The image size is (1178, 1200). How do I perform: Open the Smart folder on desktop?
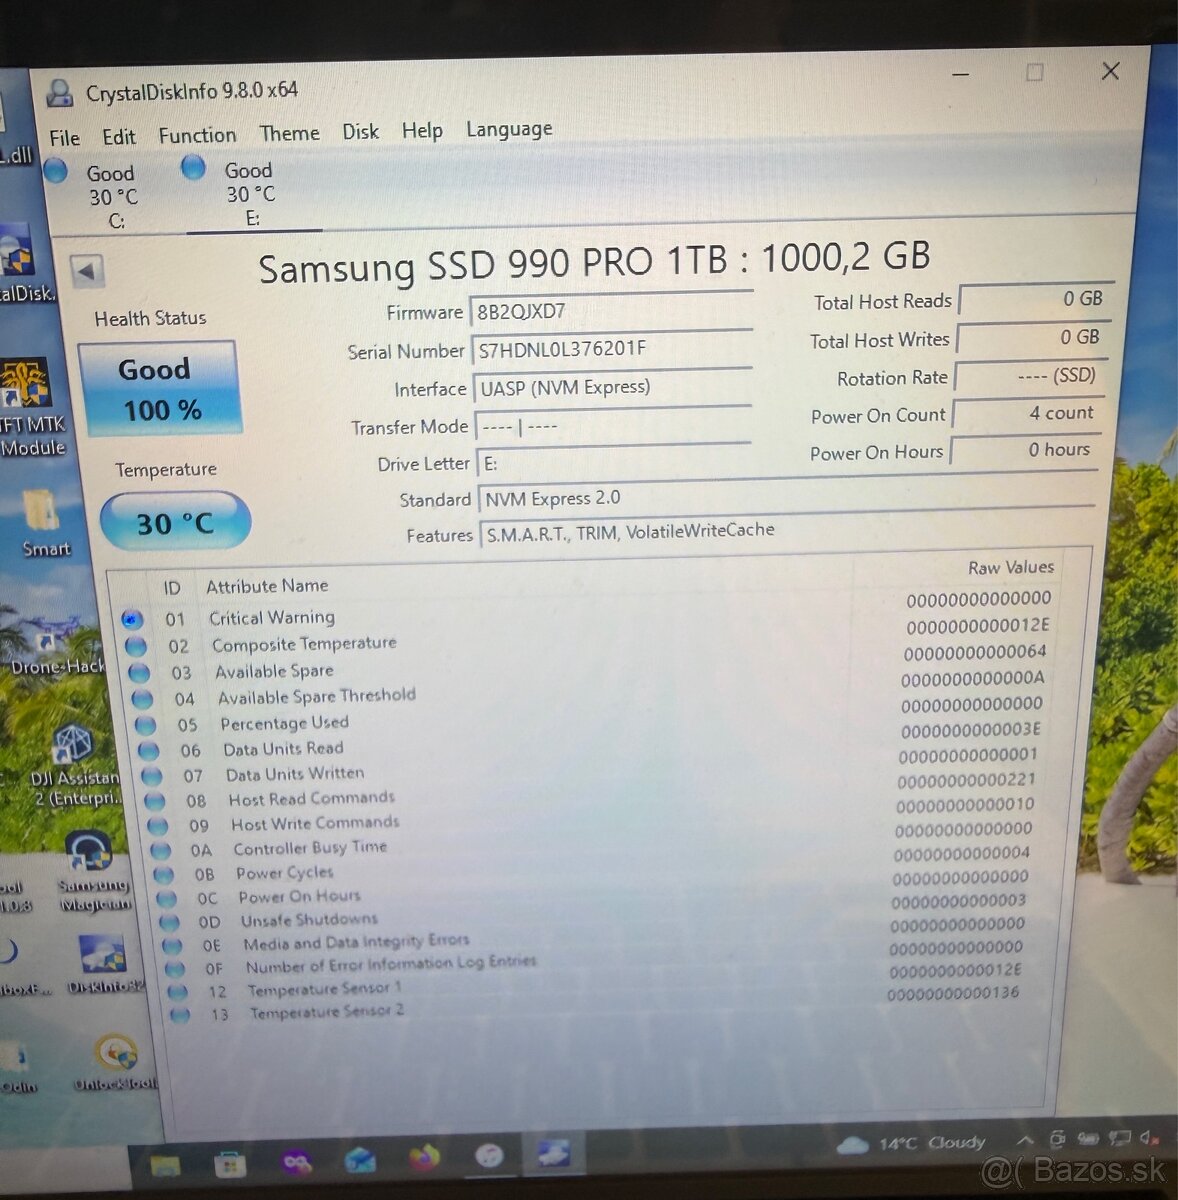tap(43, 523)
